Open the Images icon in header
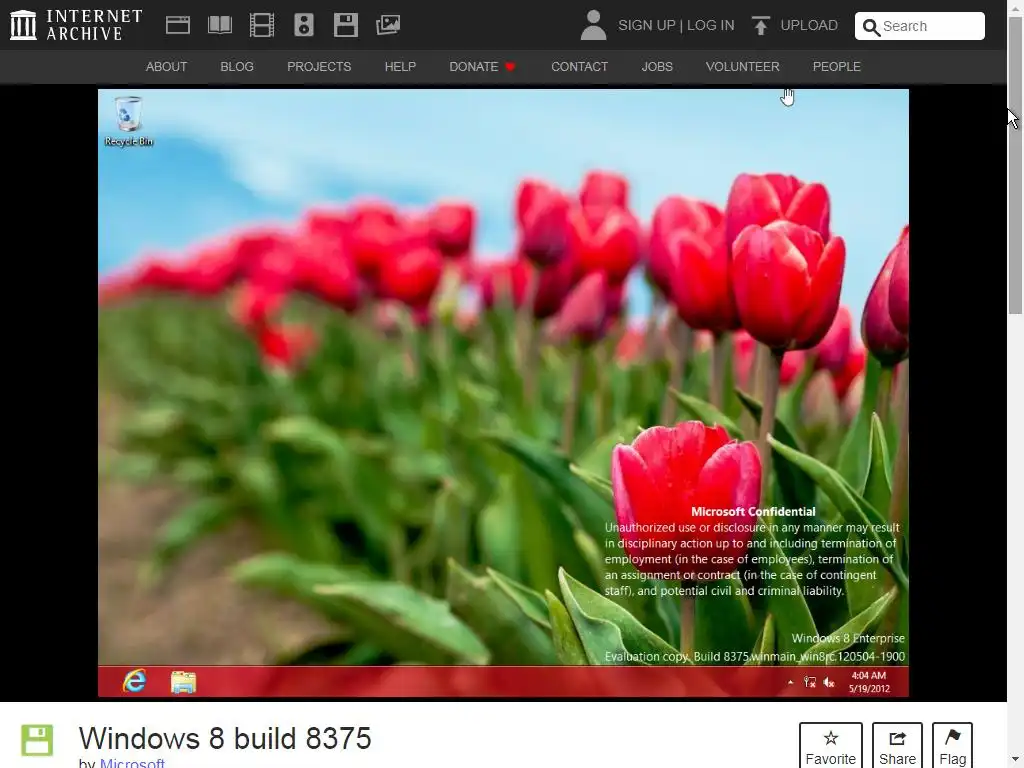Screen dimensions: 1024x768 tap(388, 25)
